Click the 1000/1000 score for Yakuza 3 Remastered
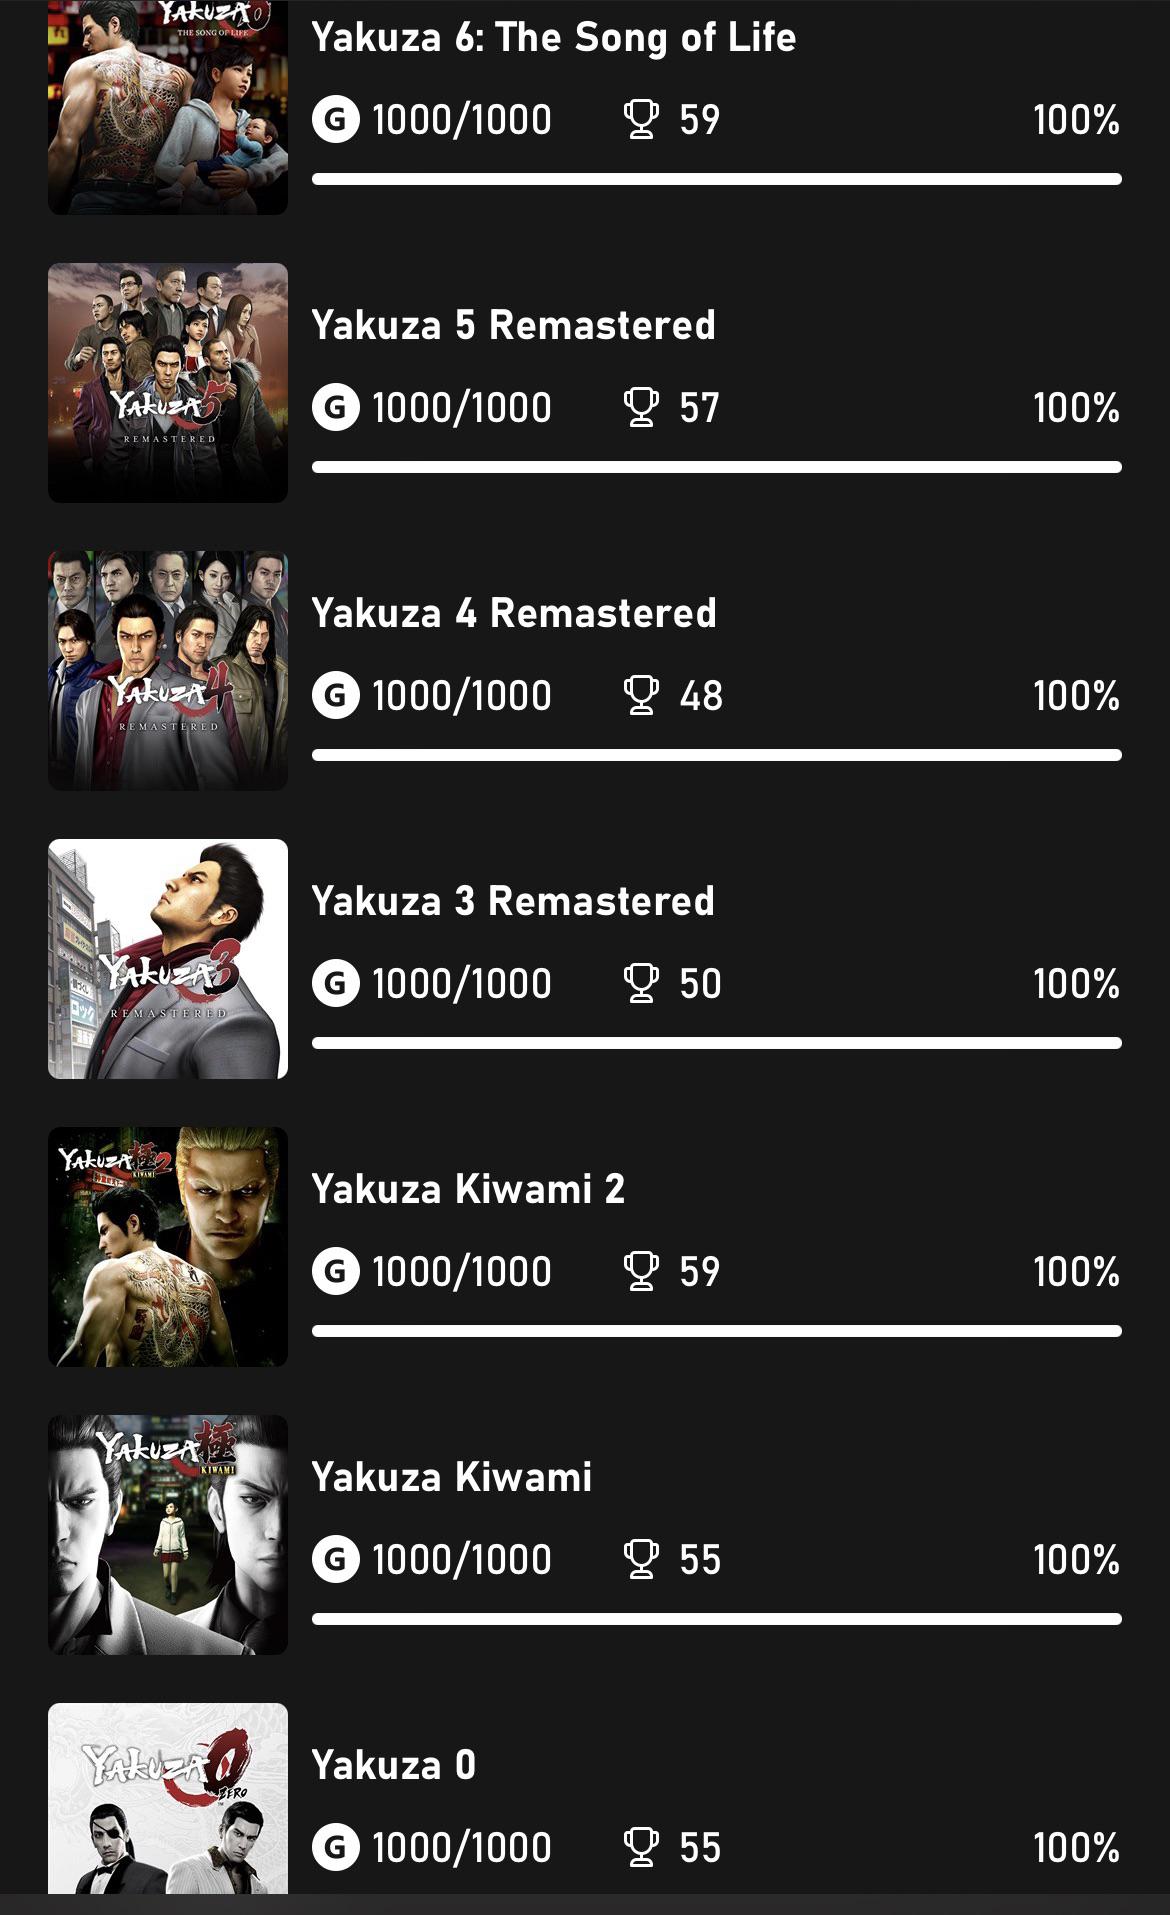 pos(462,984)
